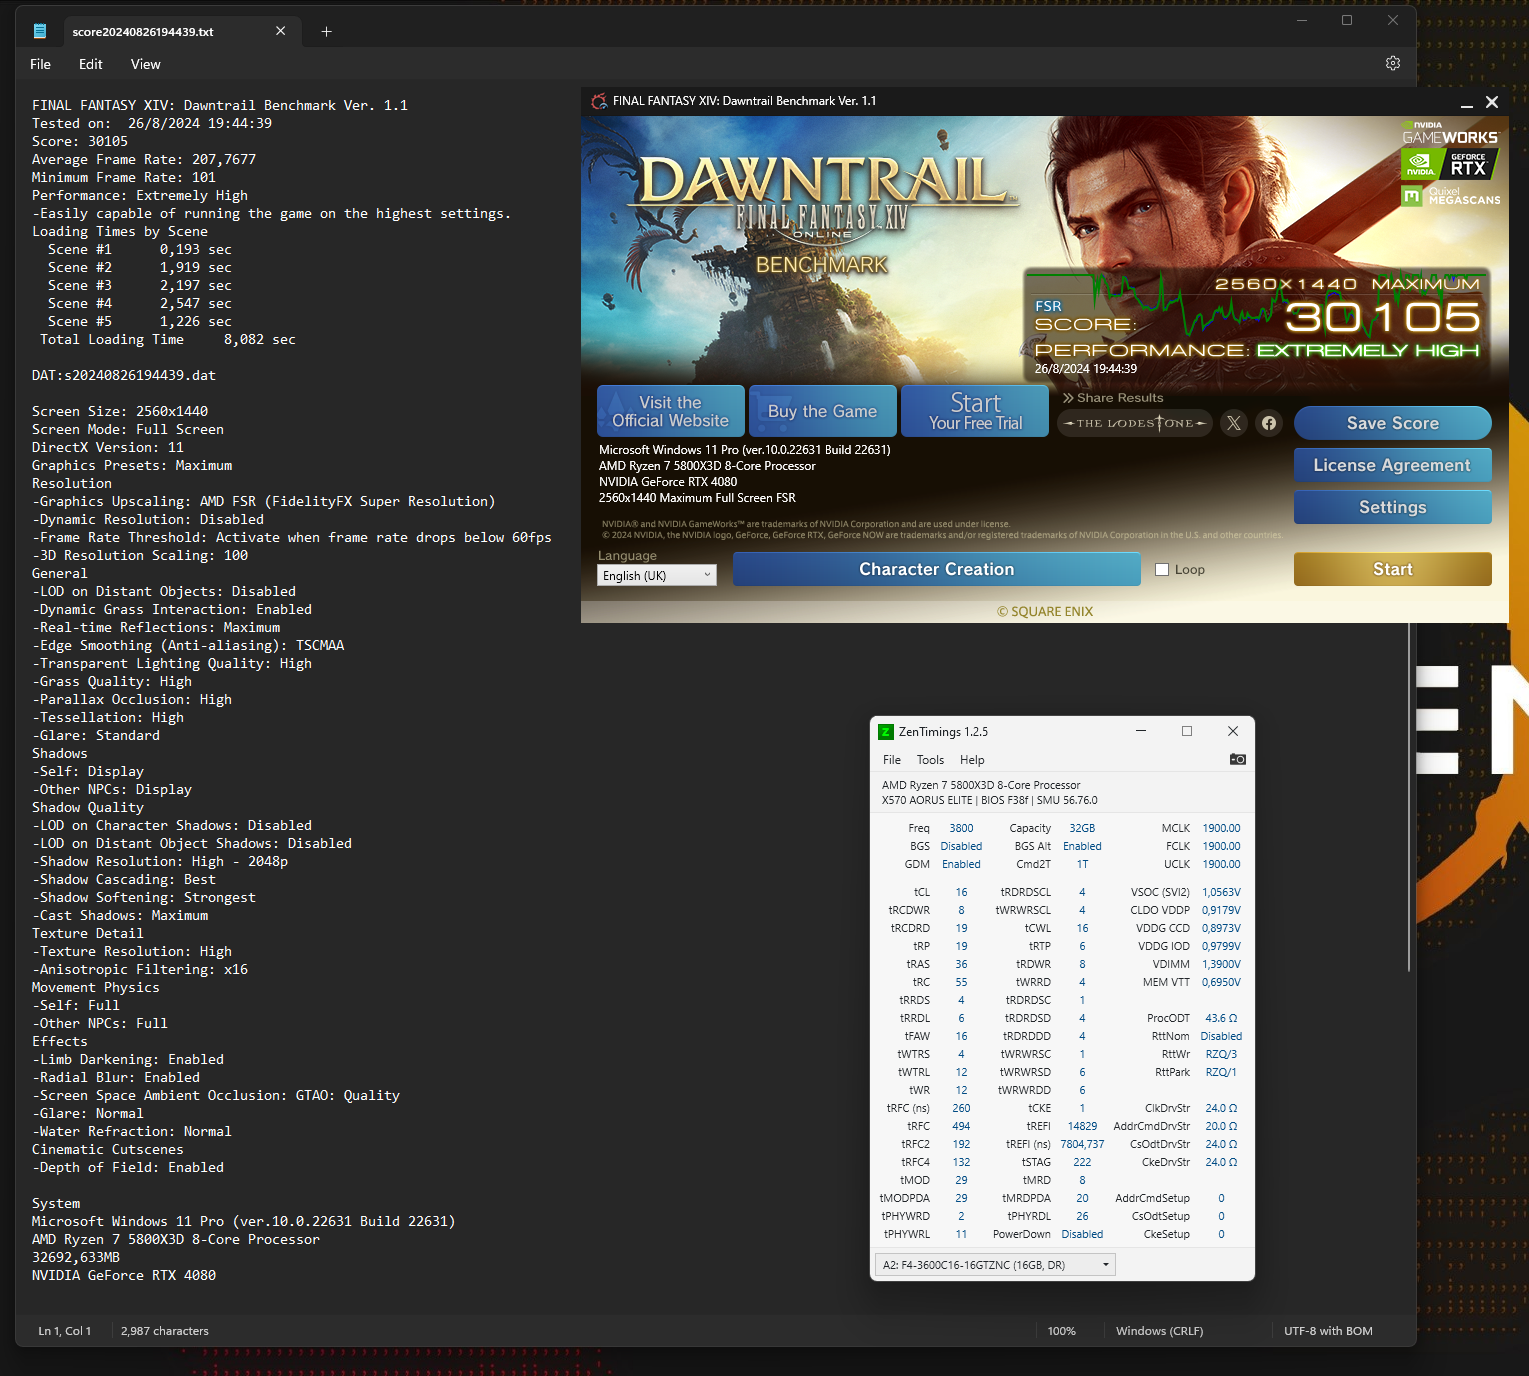Viewport: 1529px width, 1376px height.
Task: Click the Notepad vertical scrollbar
Action: pos(1409,795)
